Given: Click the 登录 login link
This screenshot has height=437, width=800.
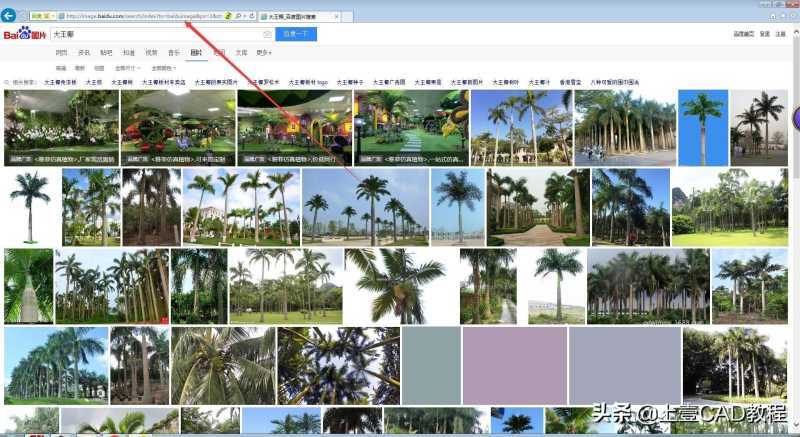Looking at the screenshot, I should pos(764,34).
